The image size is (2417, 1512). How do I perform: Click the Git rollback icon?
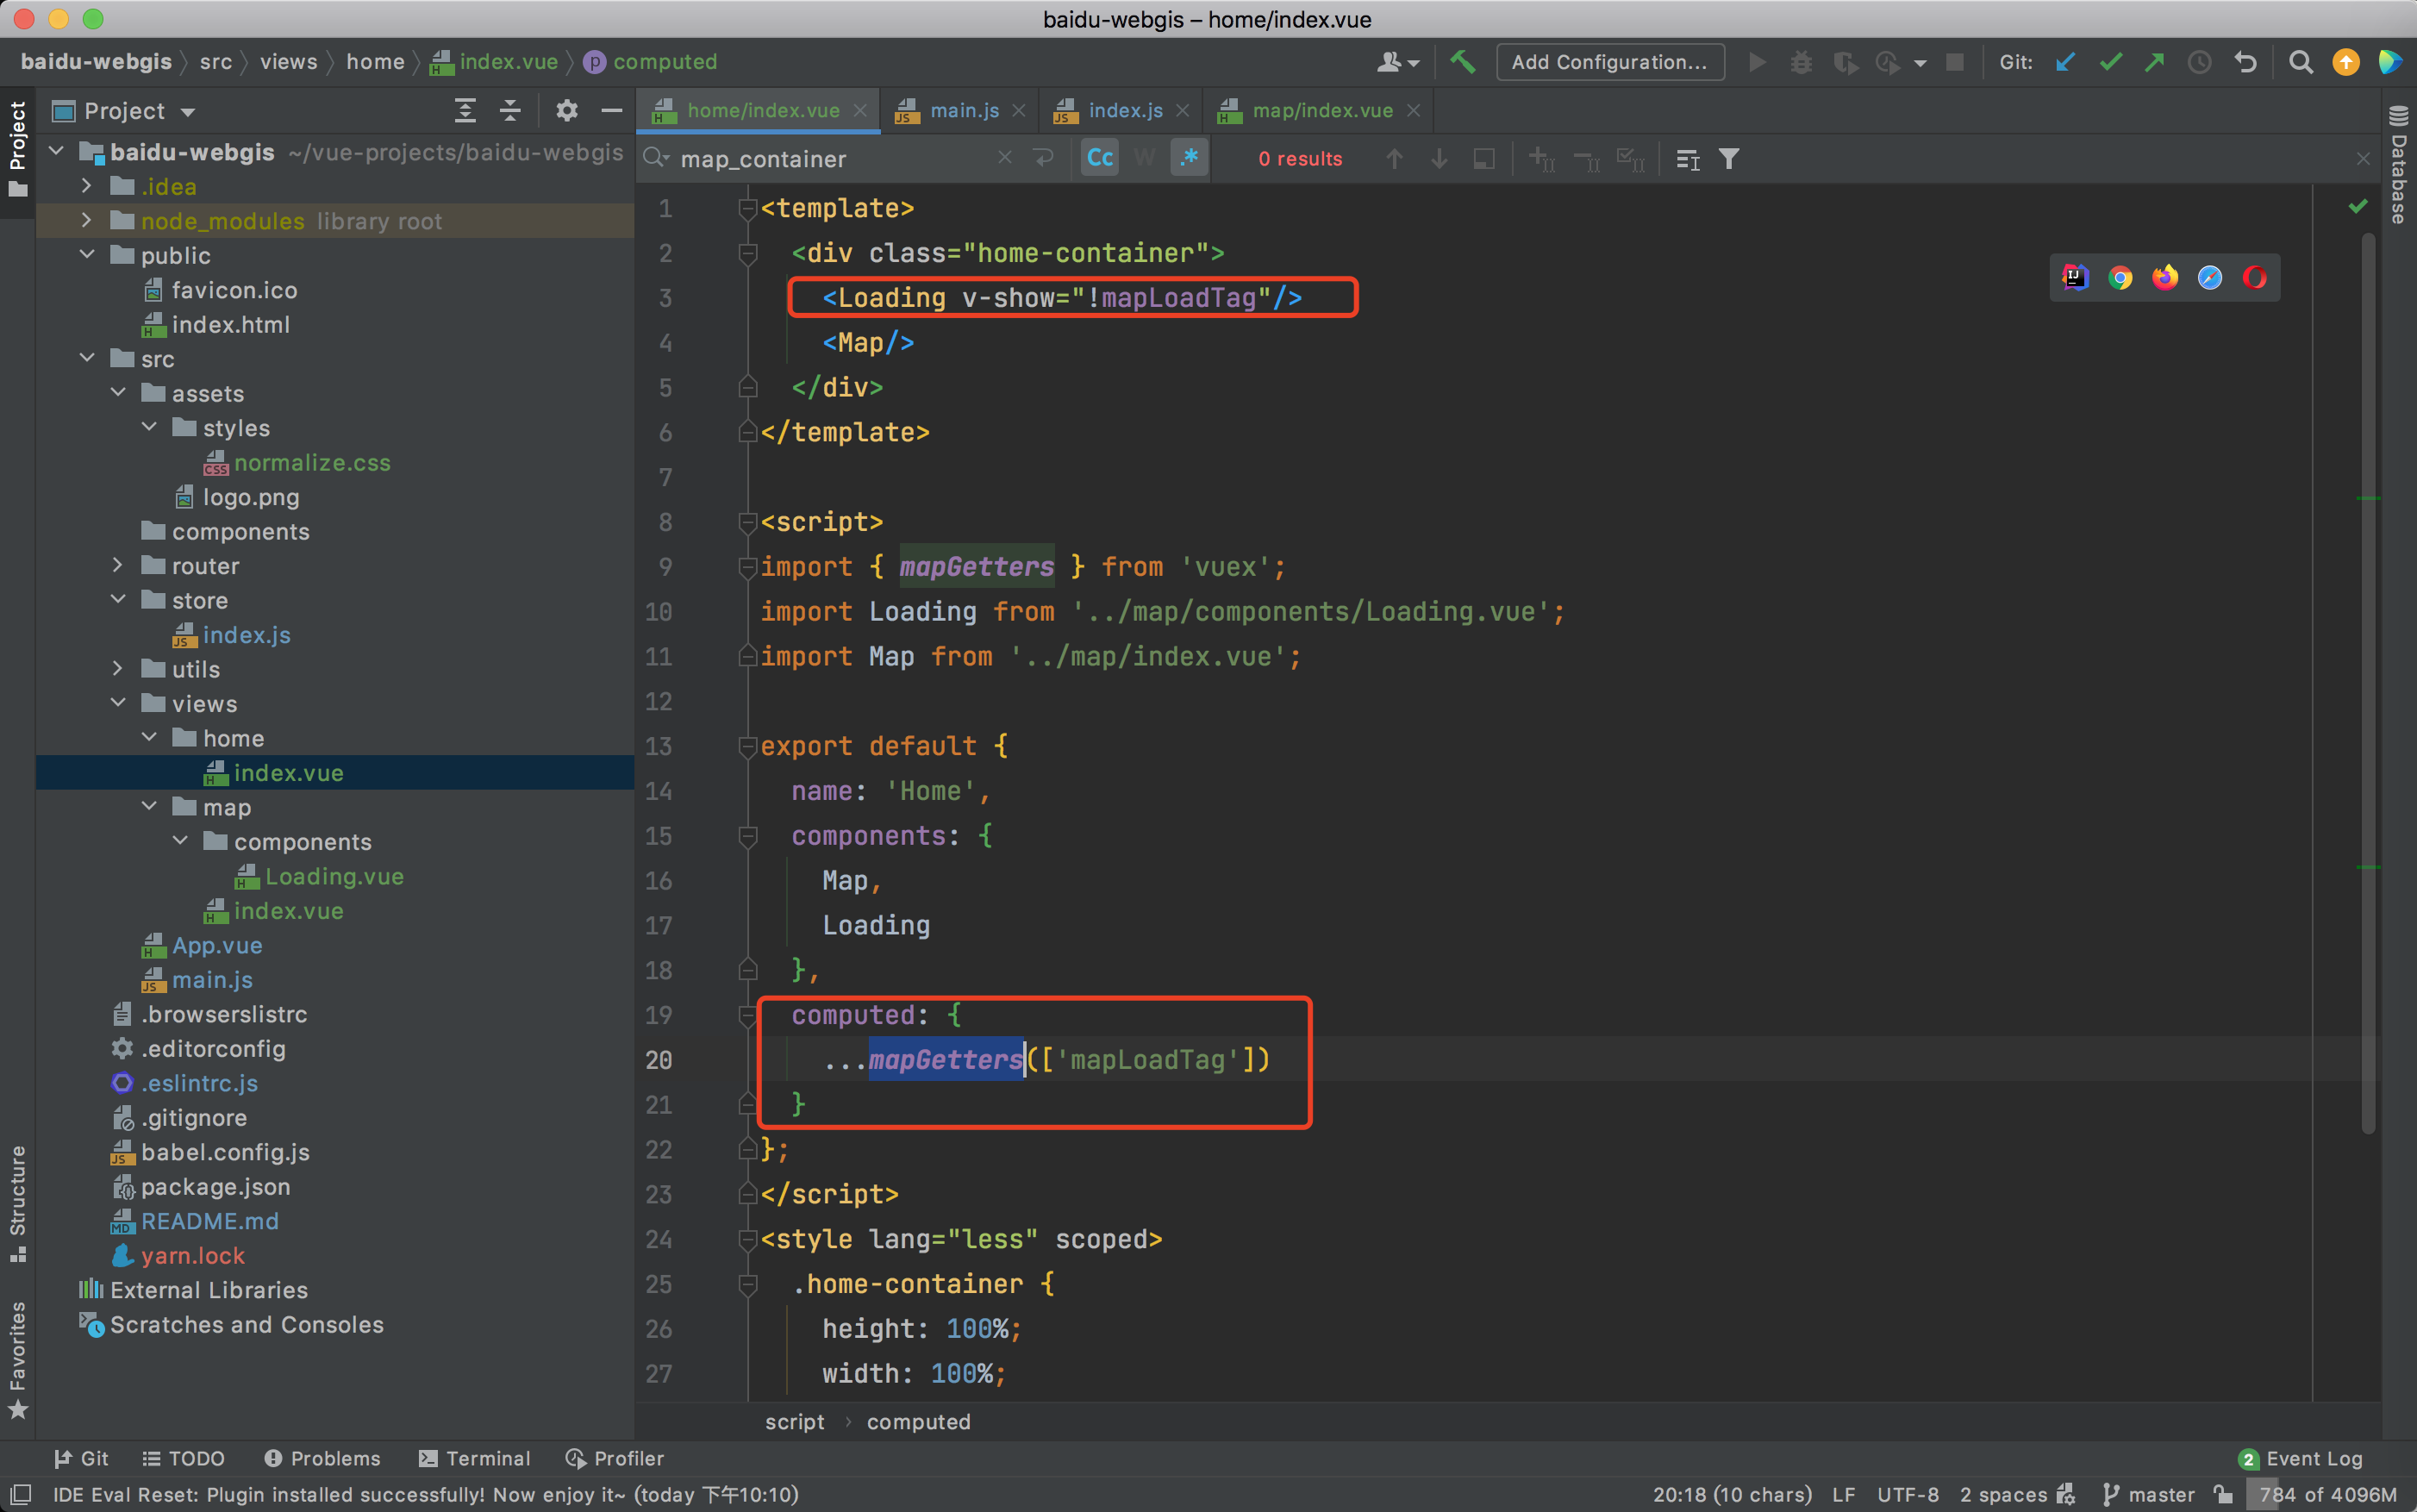[2245, 62]
